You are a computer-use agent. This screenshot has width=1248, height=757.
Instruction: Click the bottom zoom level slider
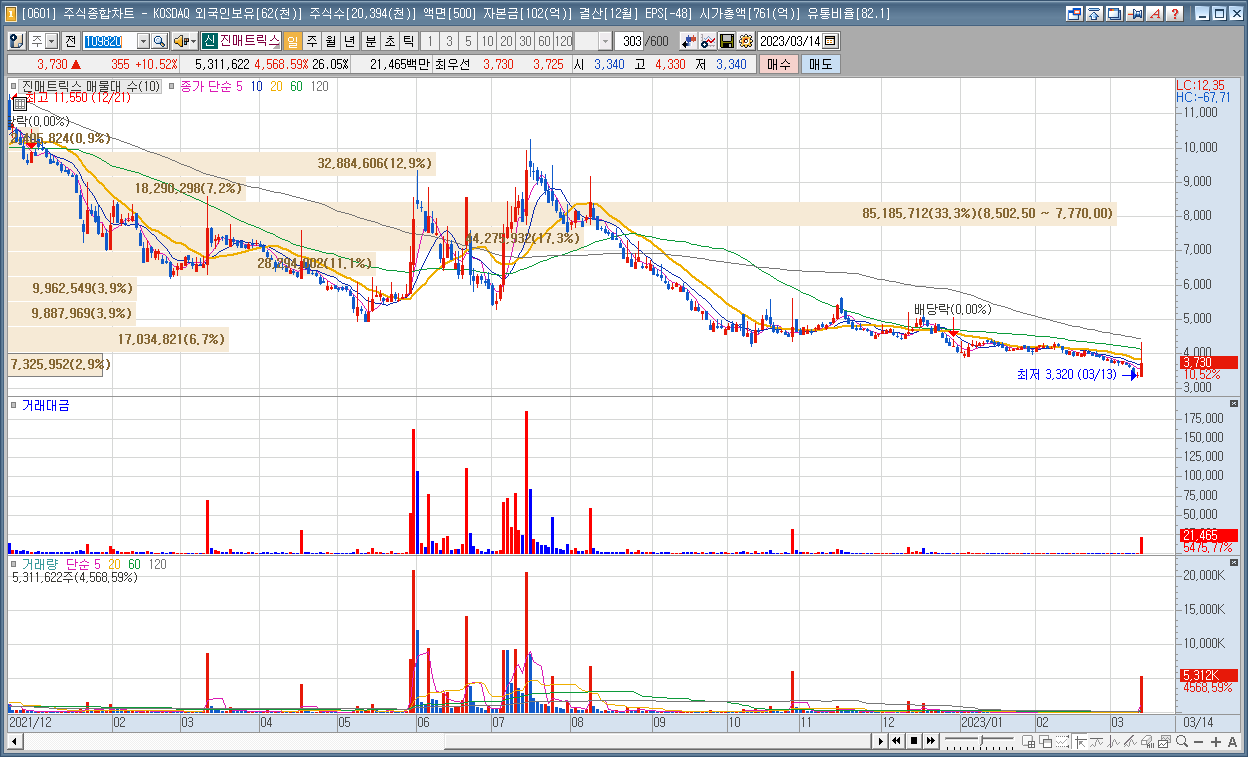click(x=979, y=741)
